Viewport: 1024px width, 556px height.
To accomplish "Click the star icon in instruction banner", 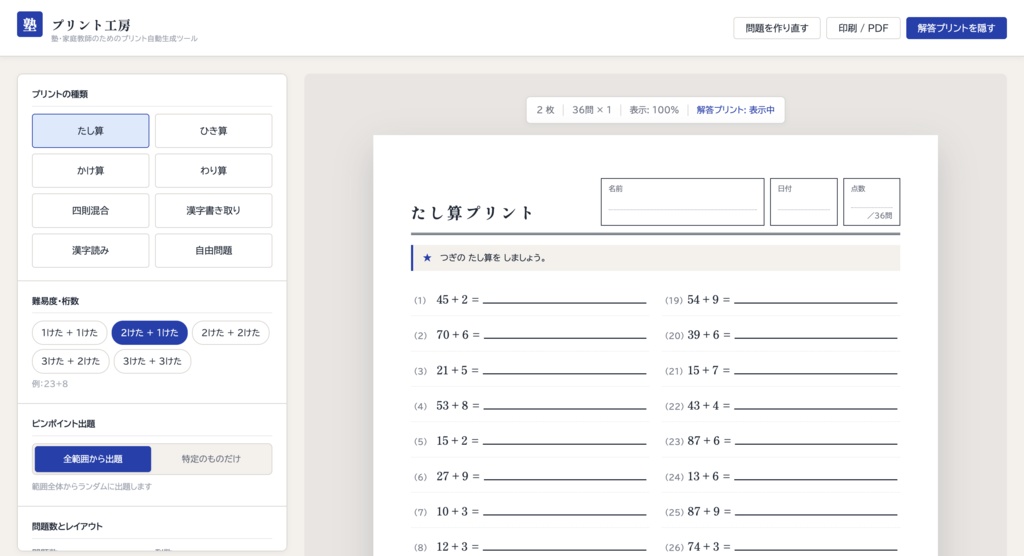I will point(427,257).
